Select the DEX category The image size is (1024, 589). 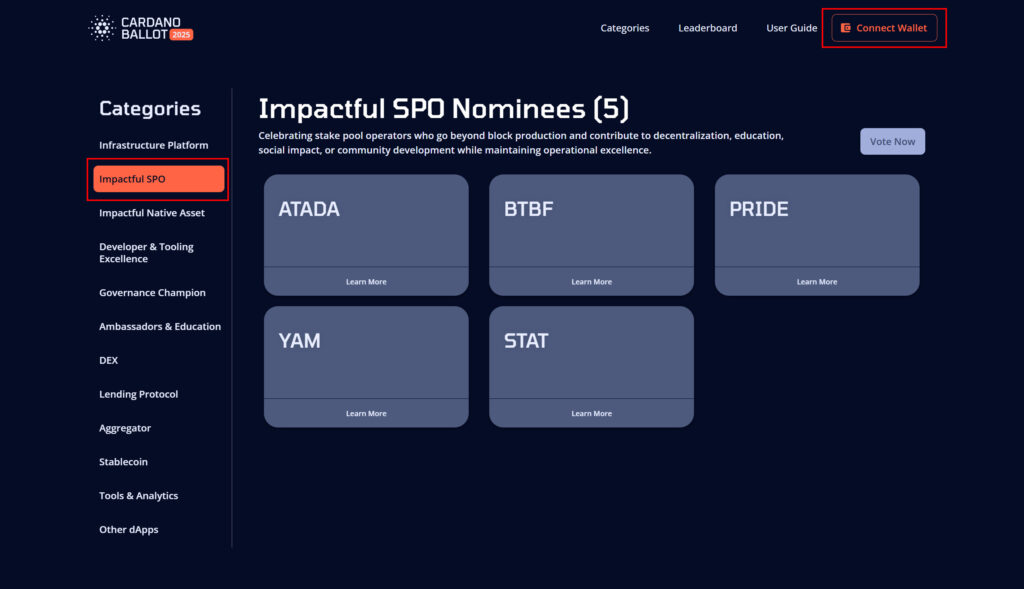[x=108, y=360]
